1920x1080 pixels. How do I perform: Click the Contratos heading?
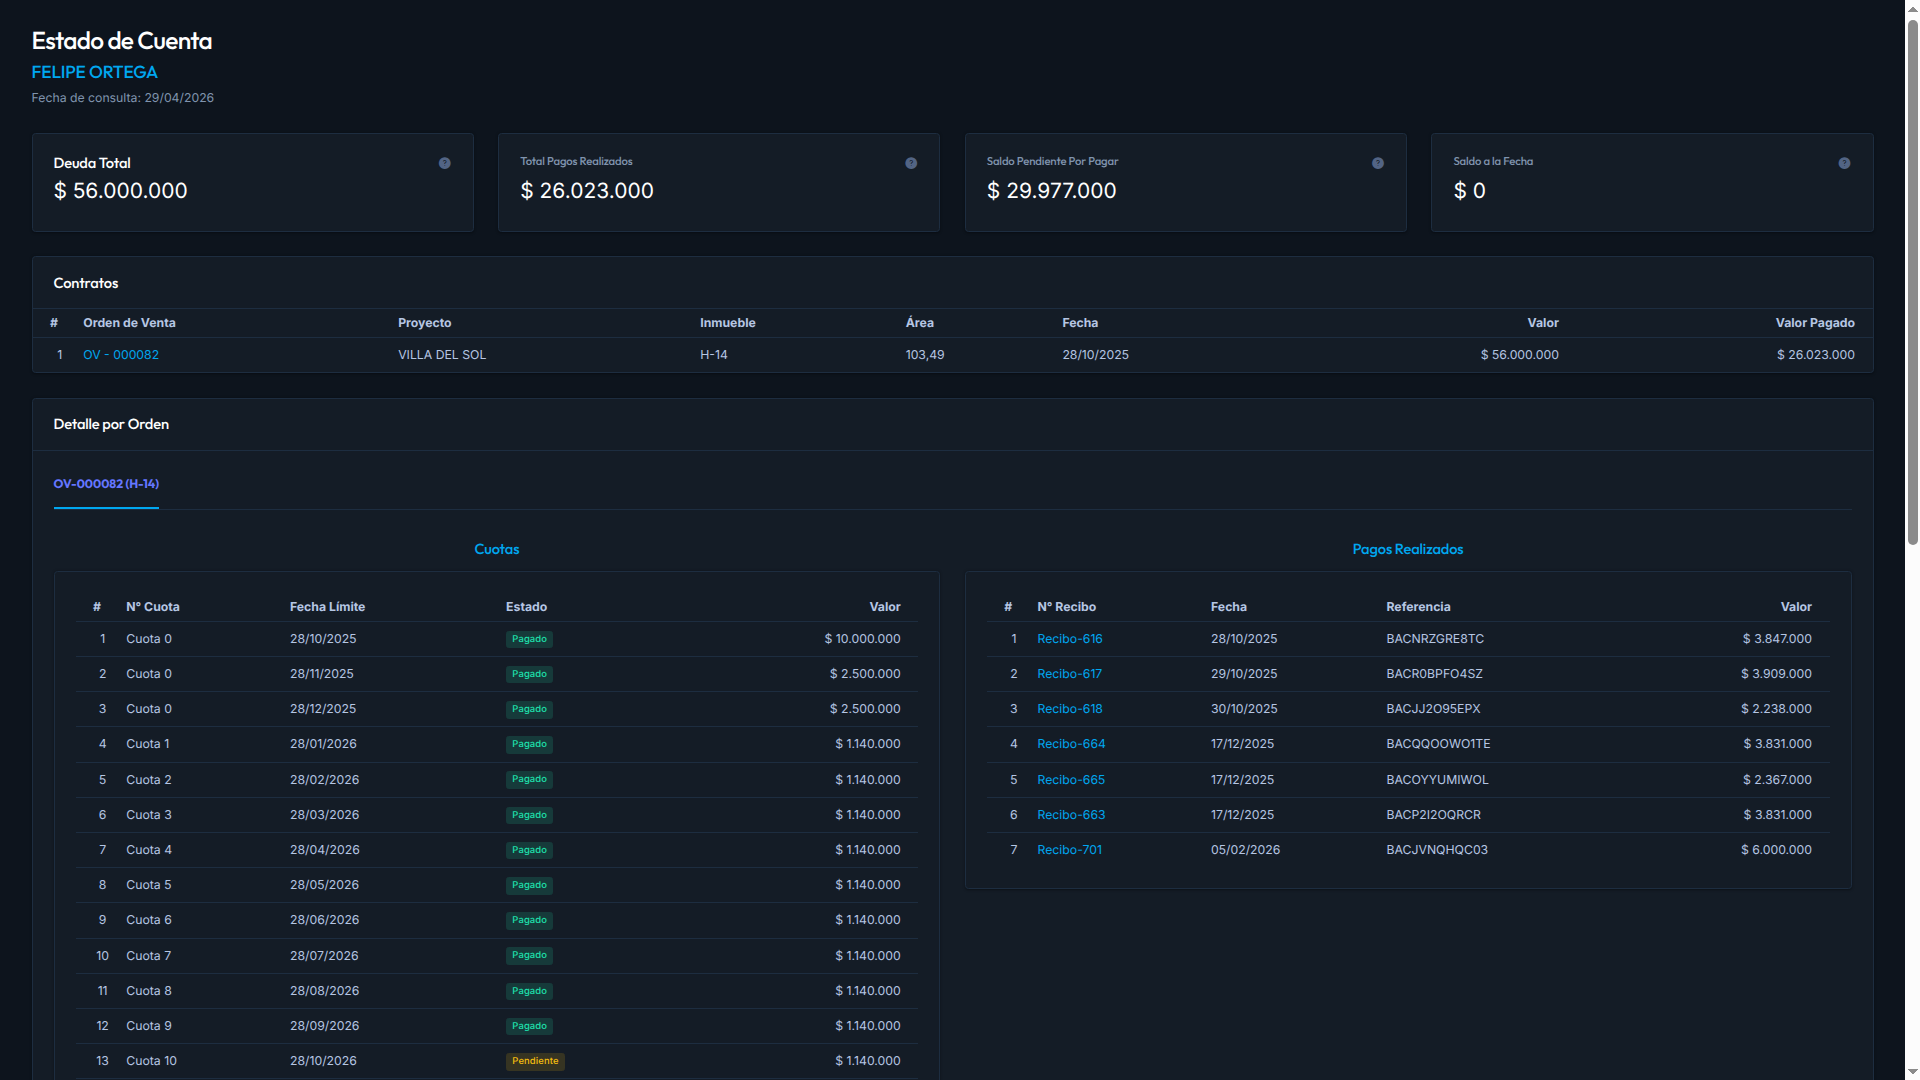pos(86,283)
